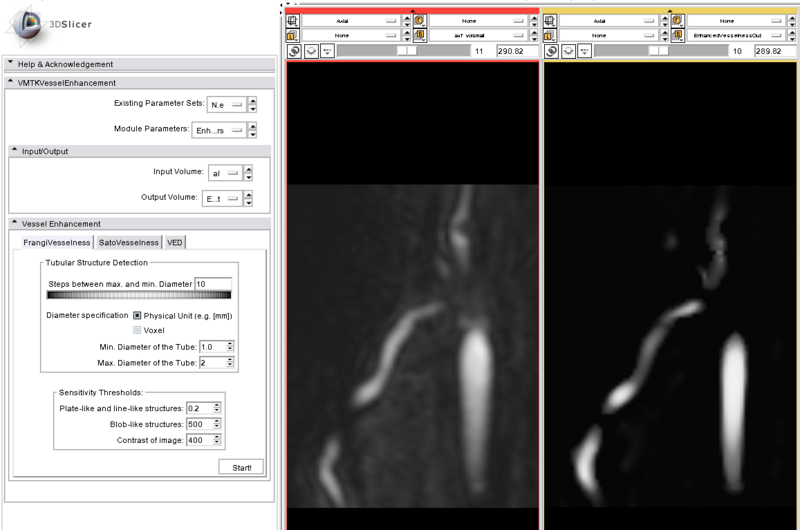This screenshot has width=800, height=530.
Task: Switch to the VED tab
Action: 174,241
